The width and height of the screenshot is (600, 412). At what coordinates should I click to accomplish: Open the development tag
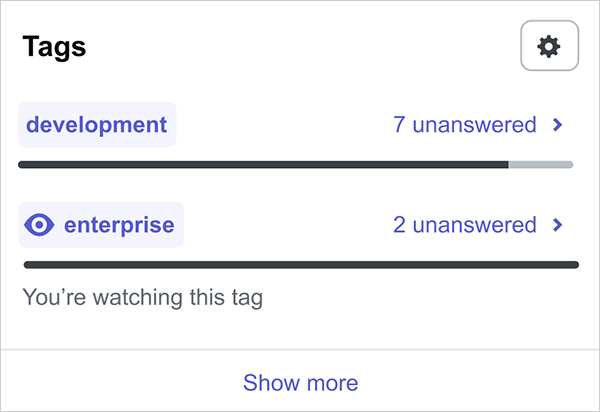point(96,125)
